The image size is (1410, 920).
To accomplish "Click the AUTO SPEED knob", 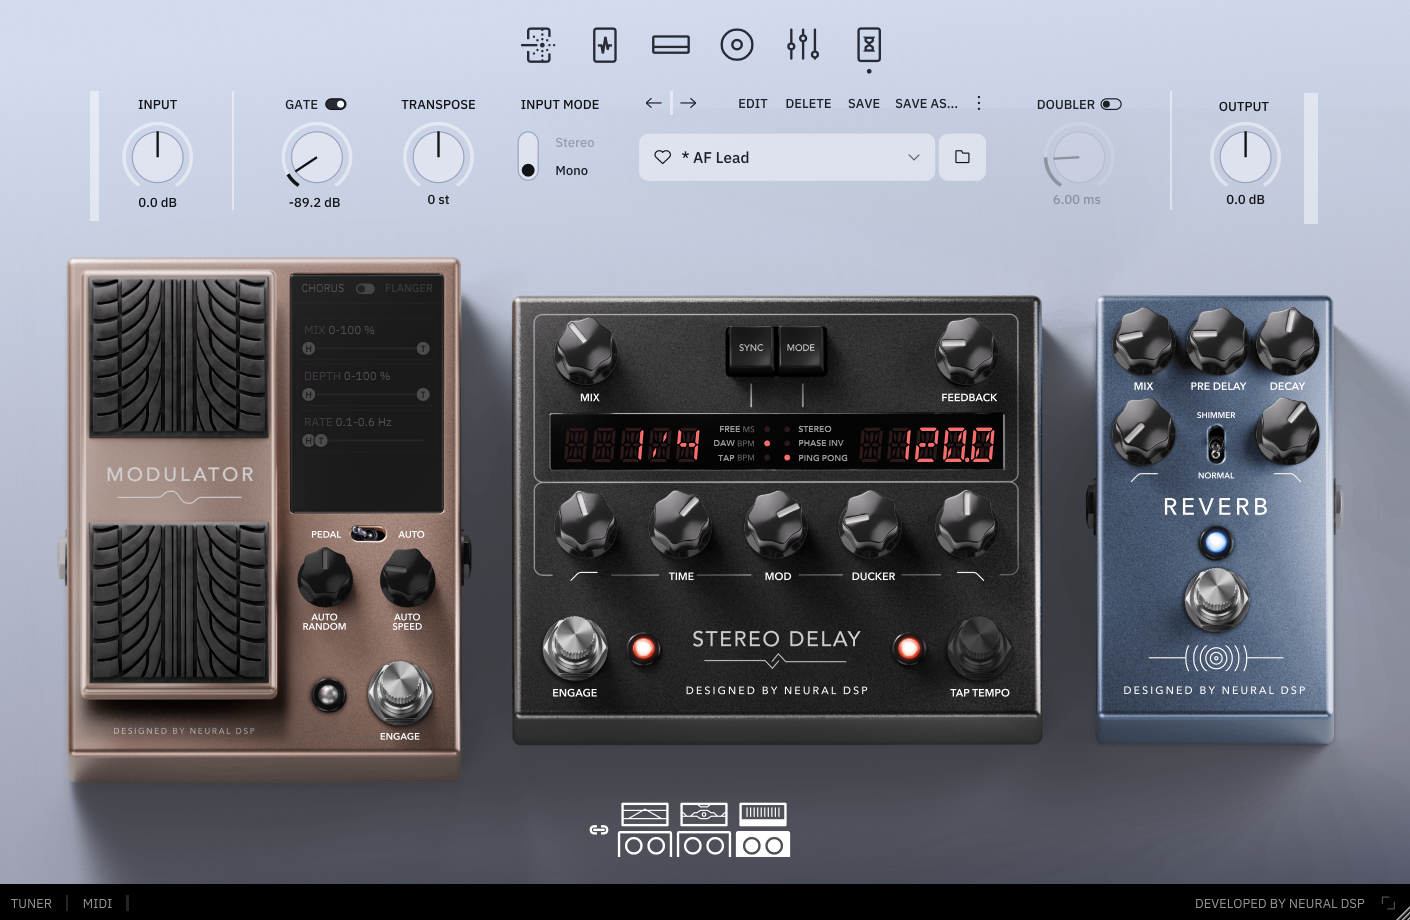I will click(x=407, y=577).
